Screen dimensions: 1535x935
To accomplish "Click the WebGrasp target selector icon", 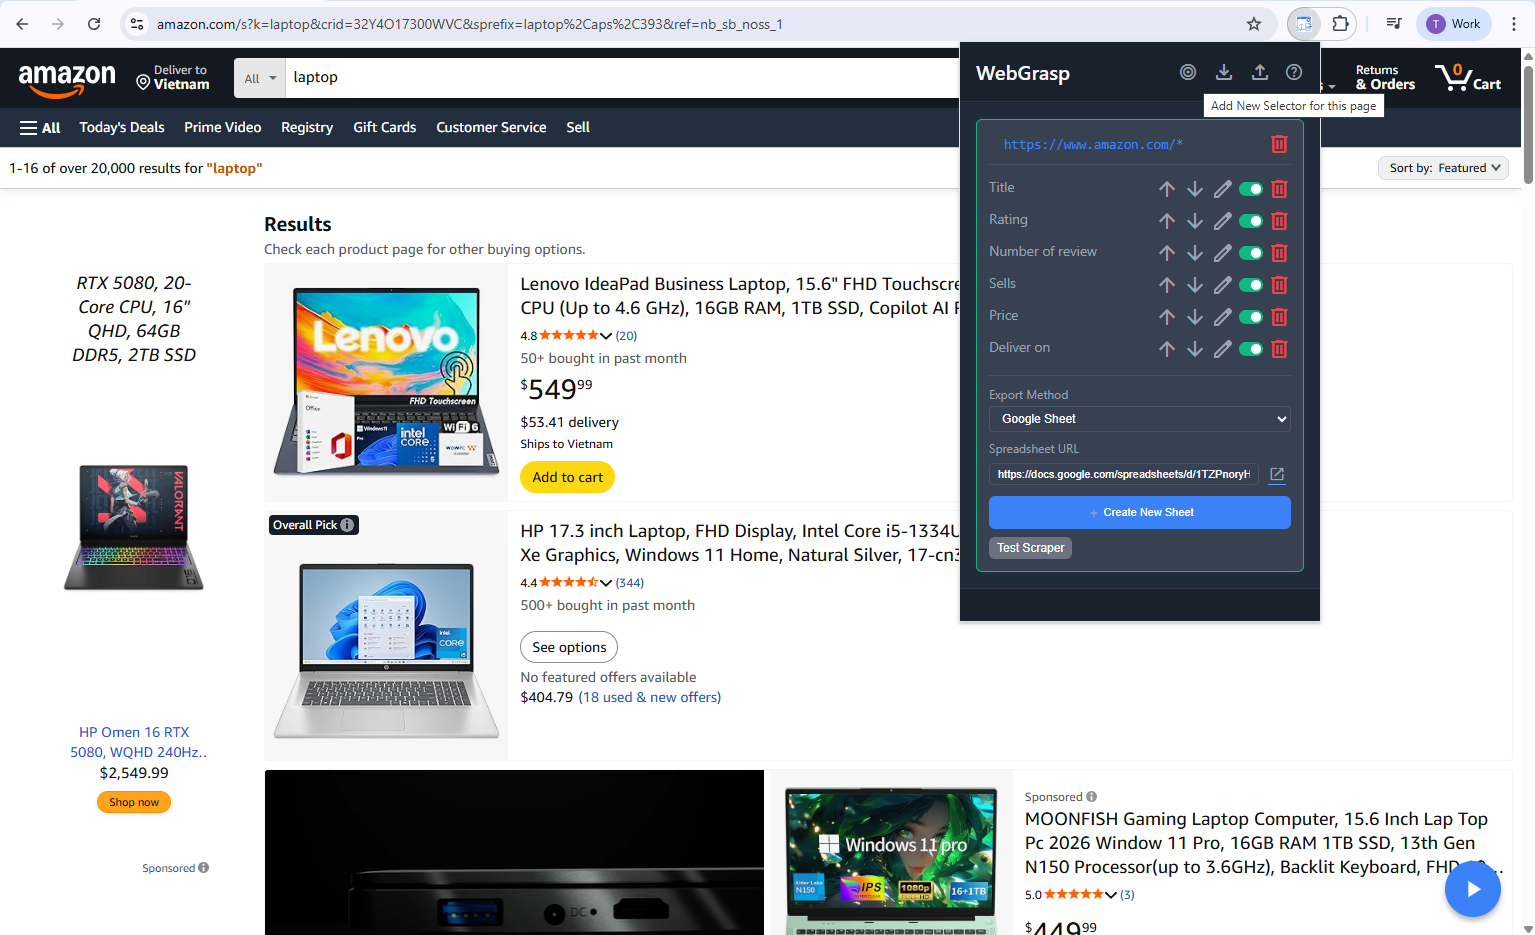I will [1188, 72].
